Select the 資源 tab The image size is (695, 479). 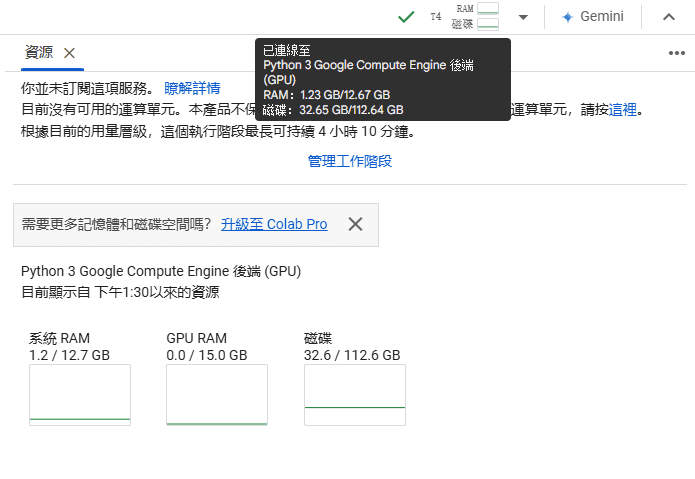coord(39,52)
